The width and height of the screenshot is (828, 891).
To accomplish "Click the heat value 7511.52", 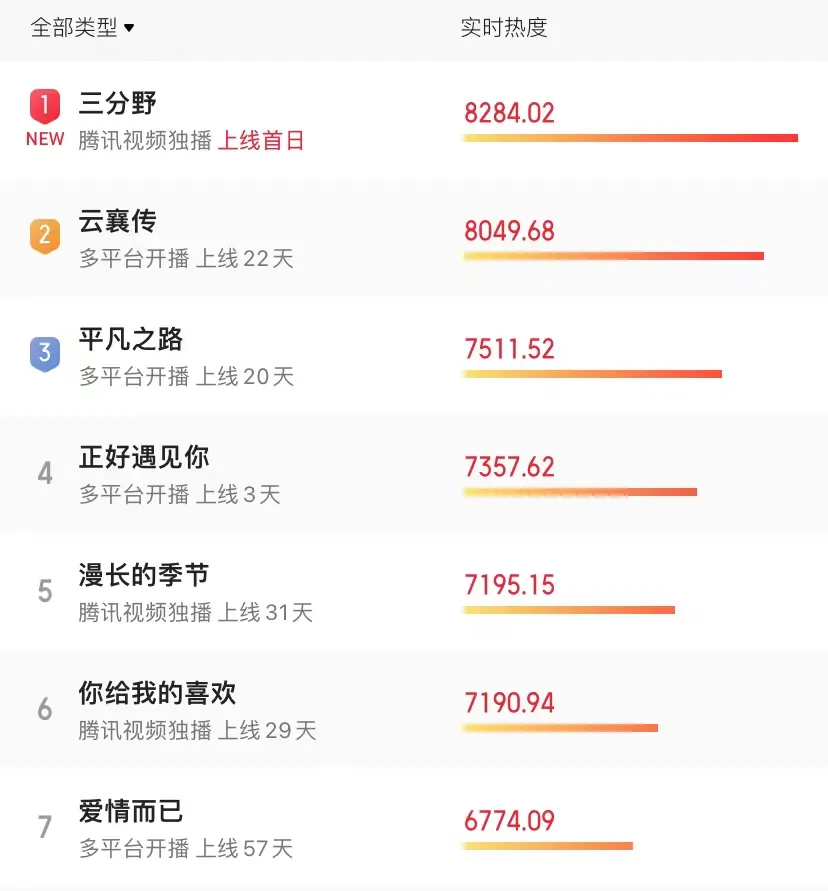I will [x=509, y=349].
